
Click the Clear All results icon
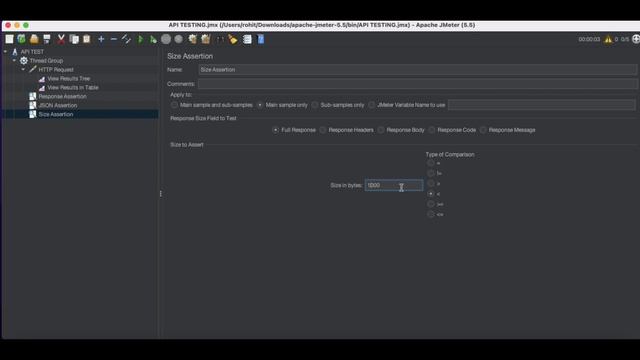click(206, 39)
